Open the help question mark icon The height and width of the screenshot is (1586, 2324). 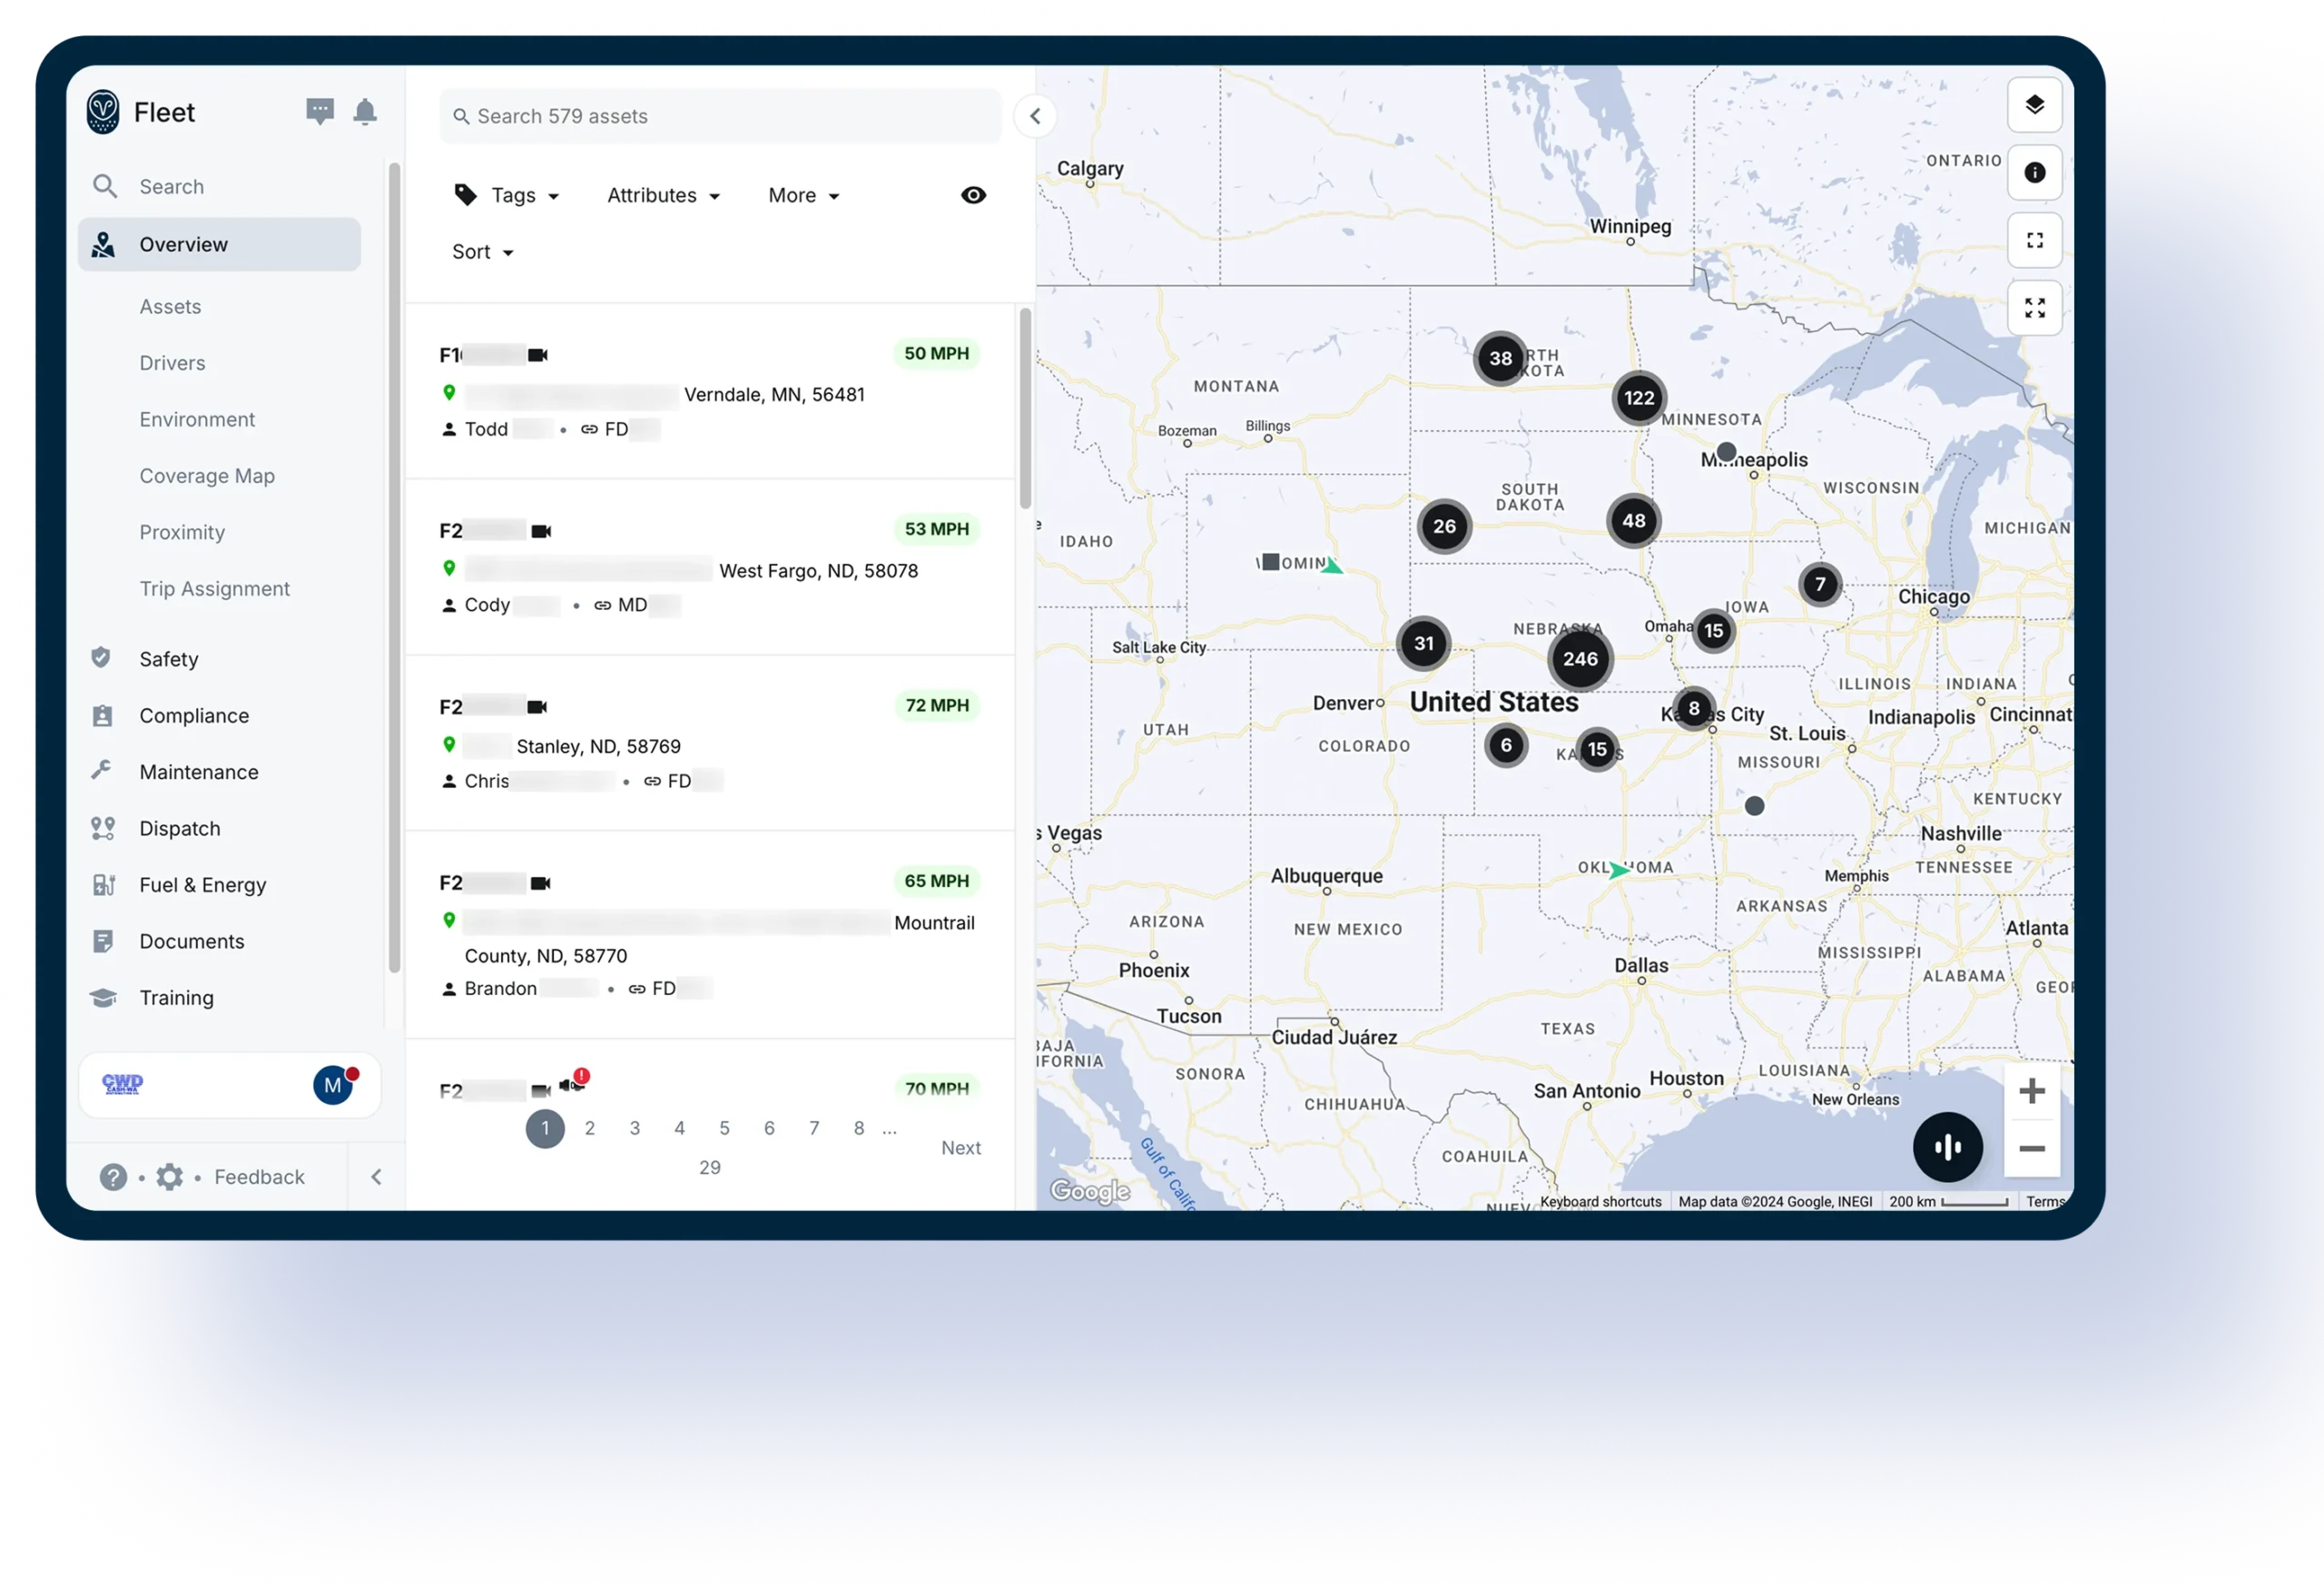tap(113, 1177)
